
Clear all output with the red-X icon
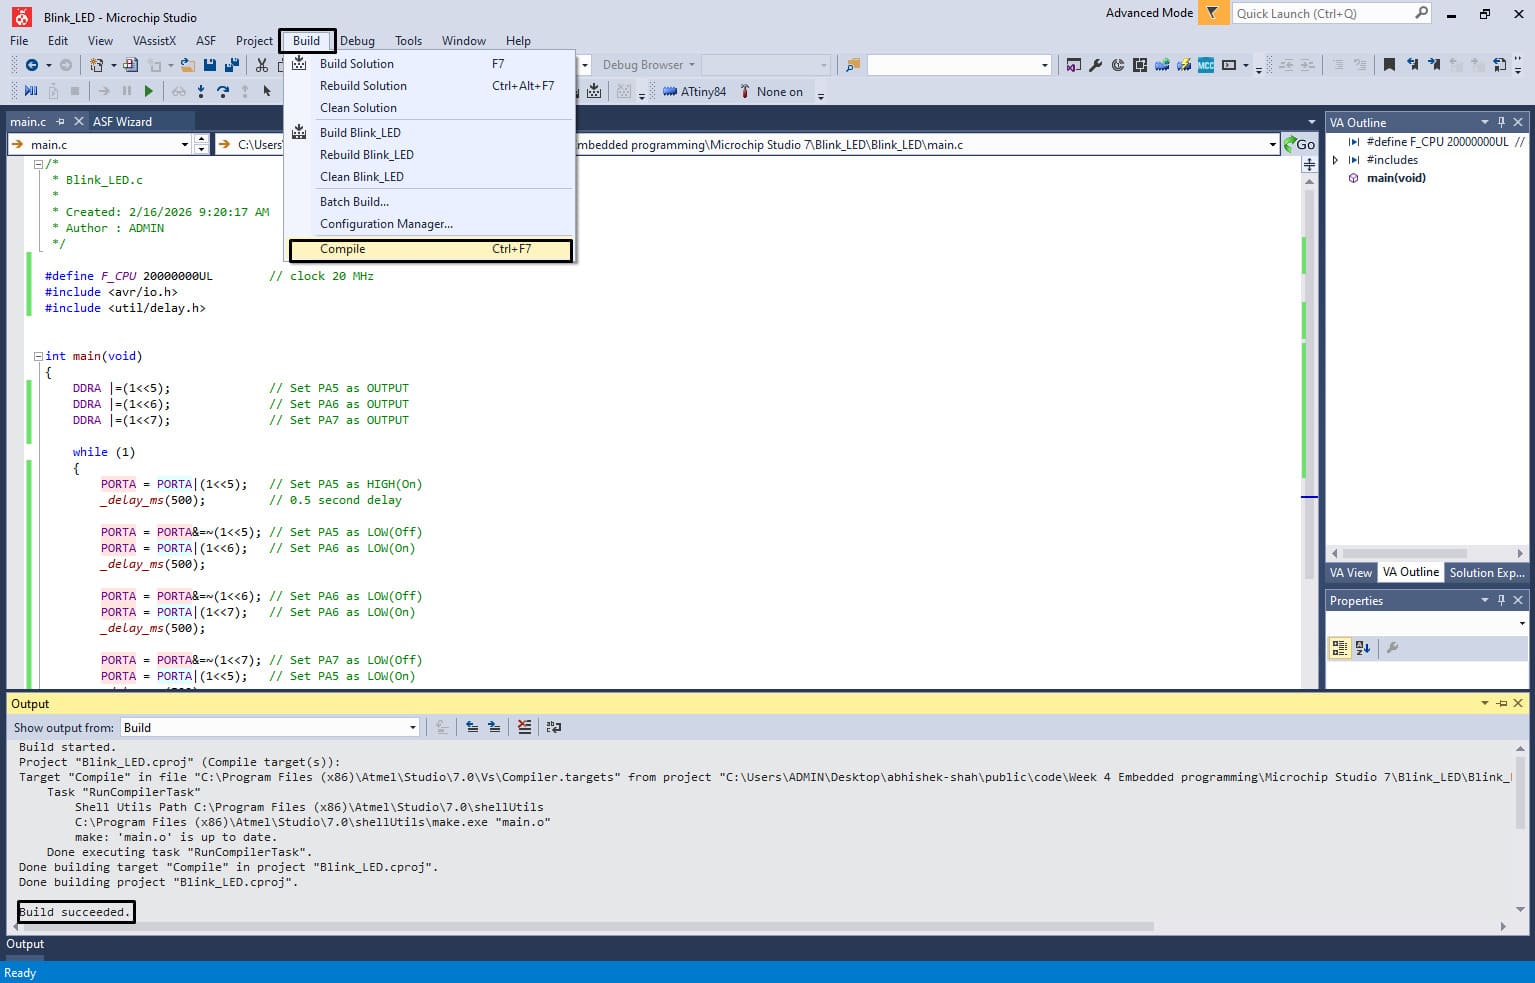point(524,727)
